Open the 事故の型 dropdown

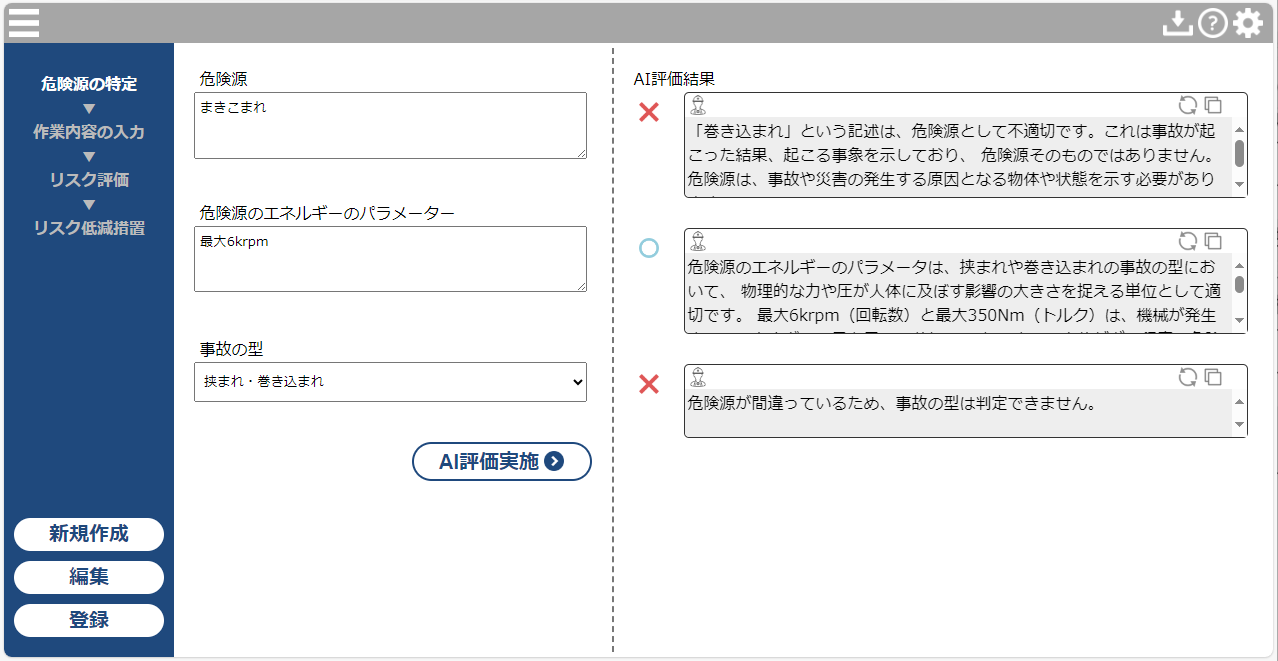coord(390,382)
